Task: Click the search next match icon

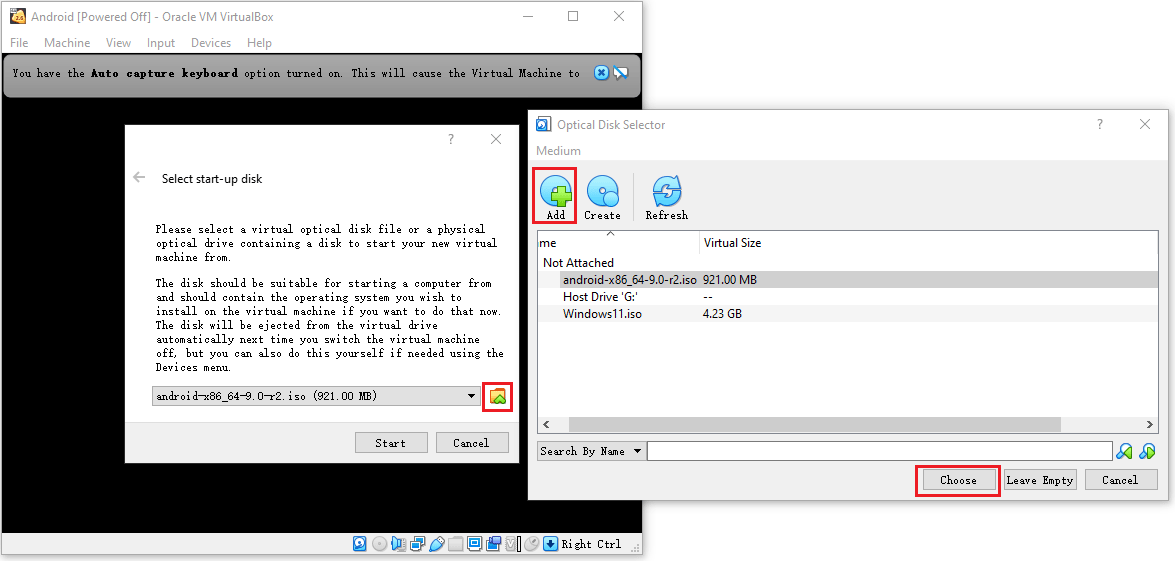Action: tap(1147, 451)
